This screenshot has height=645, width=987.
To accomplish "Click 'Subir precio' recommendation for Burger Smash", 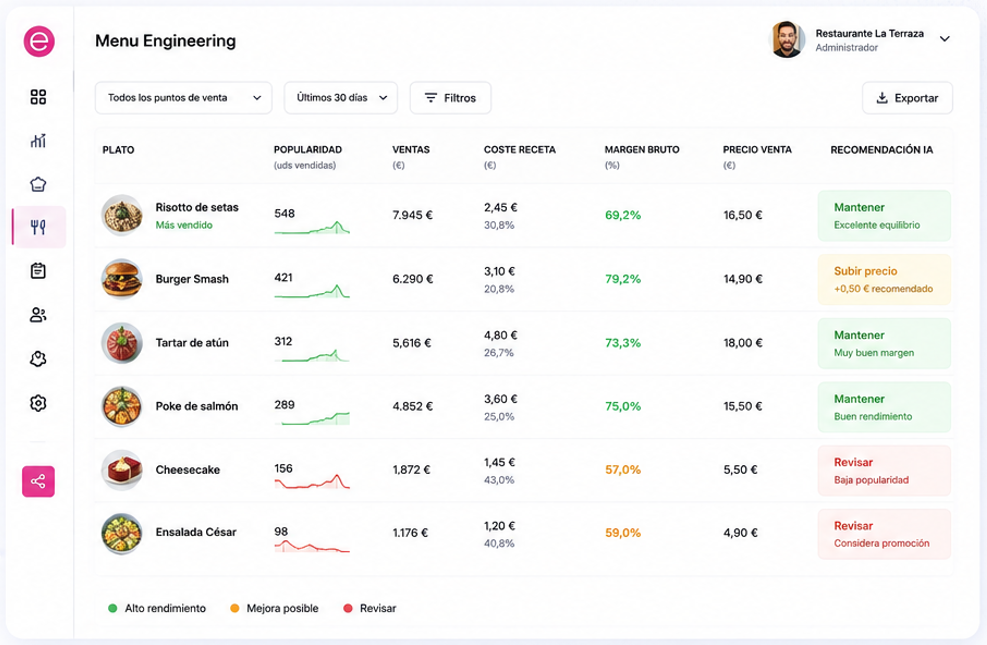I will coord(884,279).
